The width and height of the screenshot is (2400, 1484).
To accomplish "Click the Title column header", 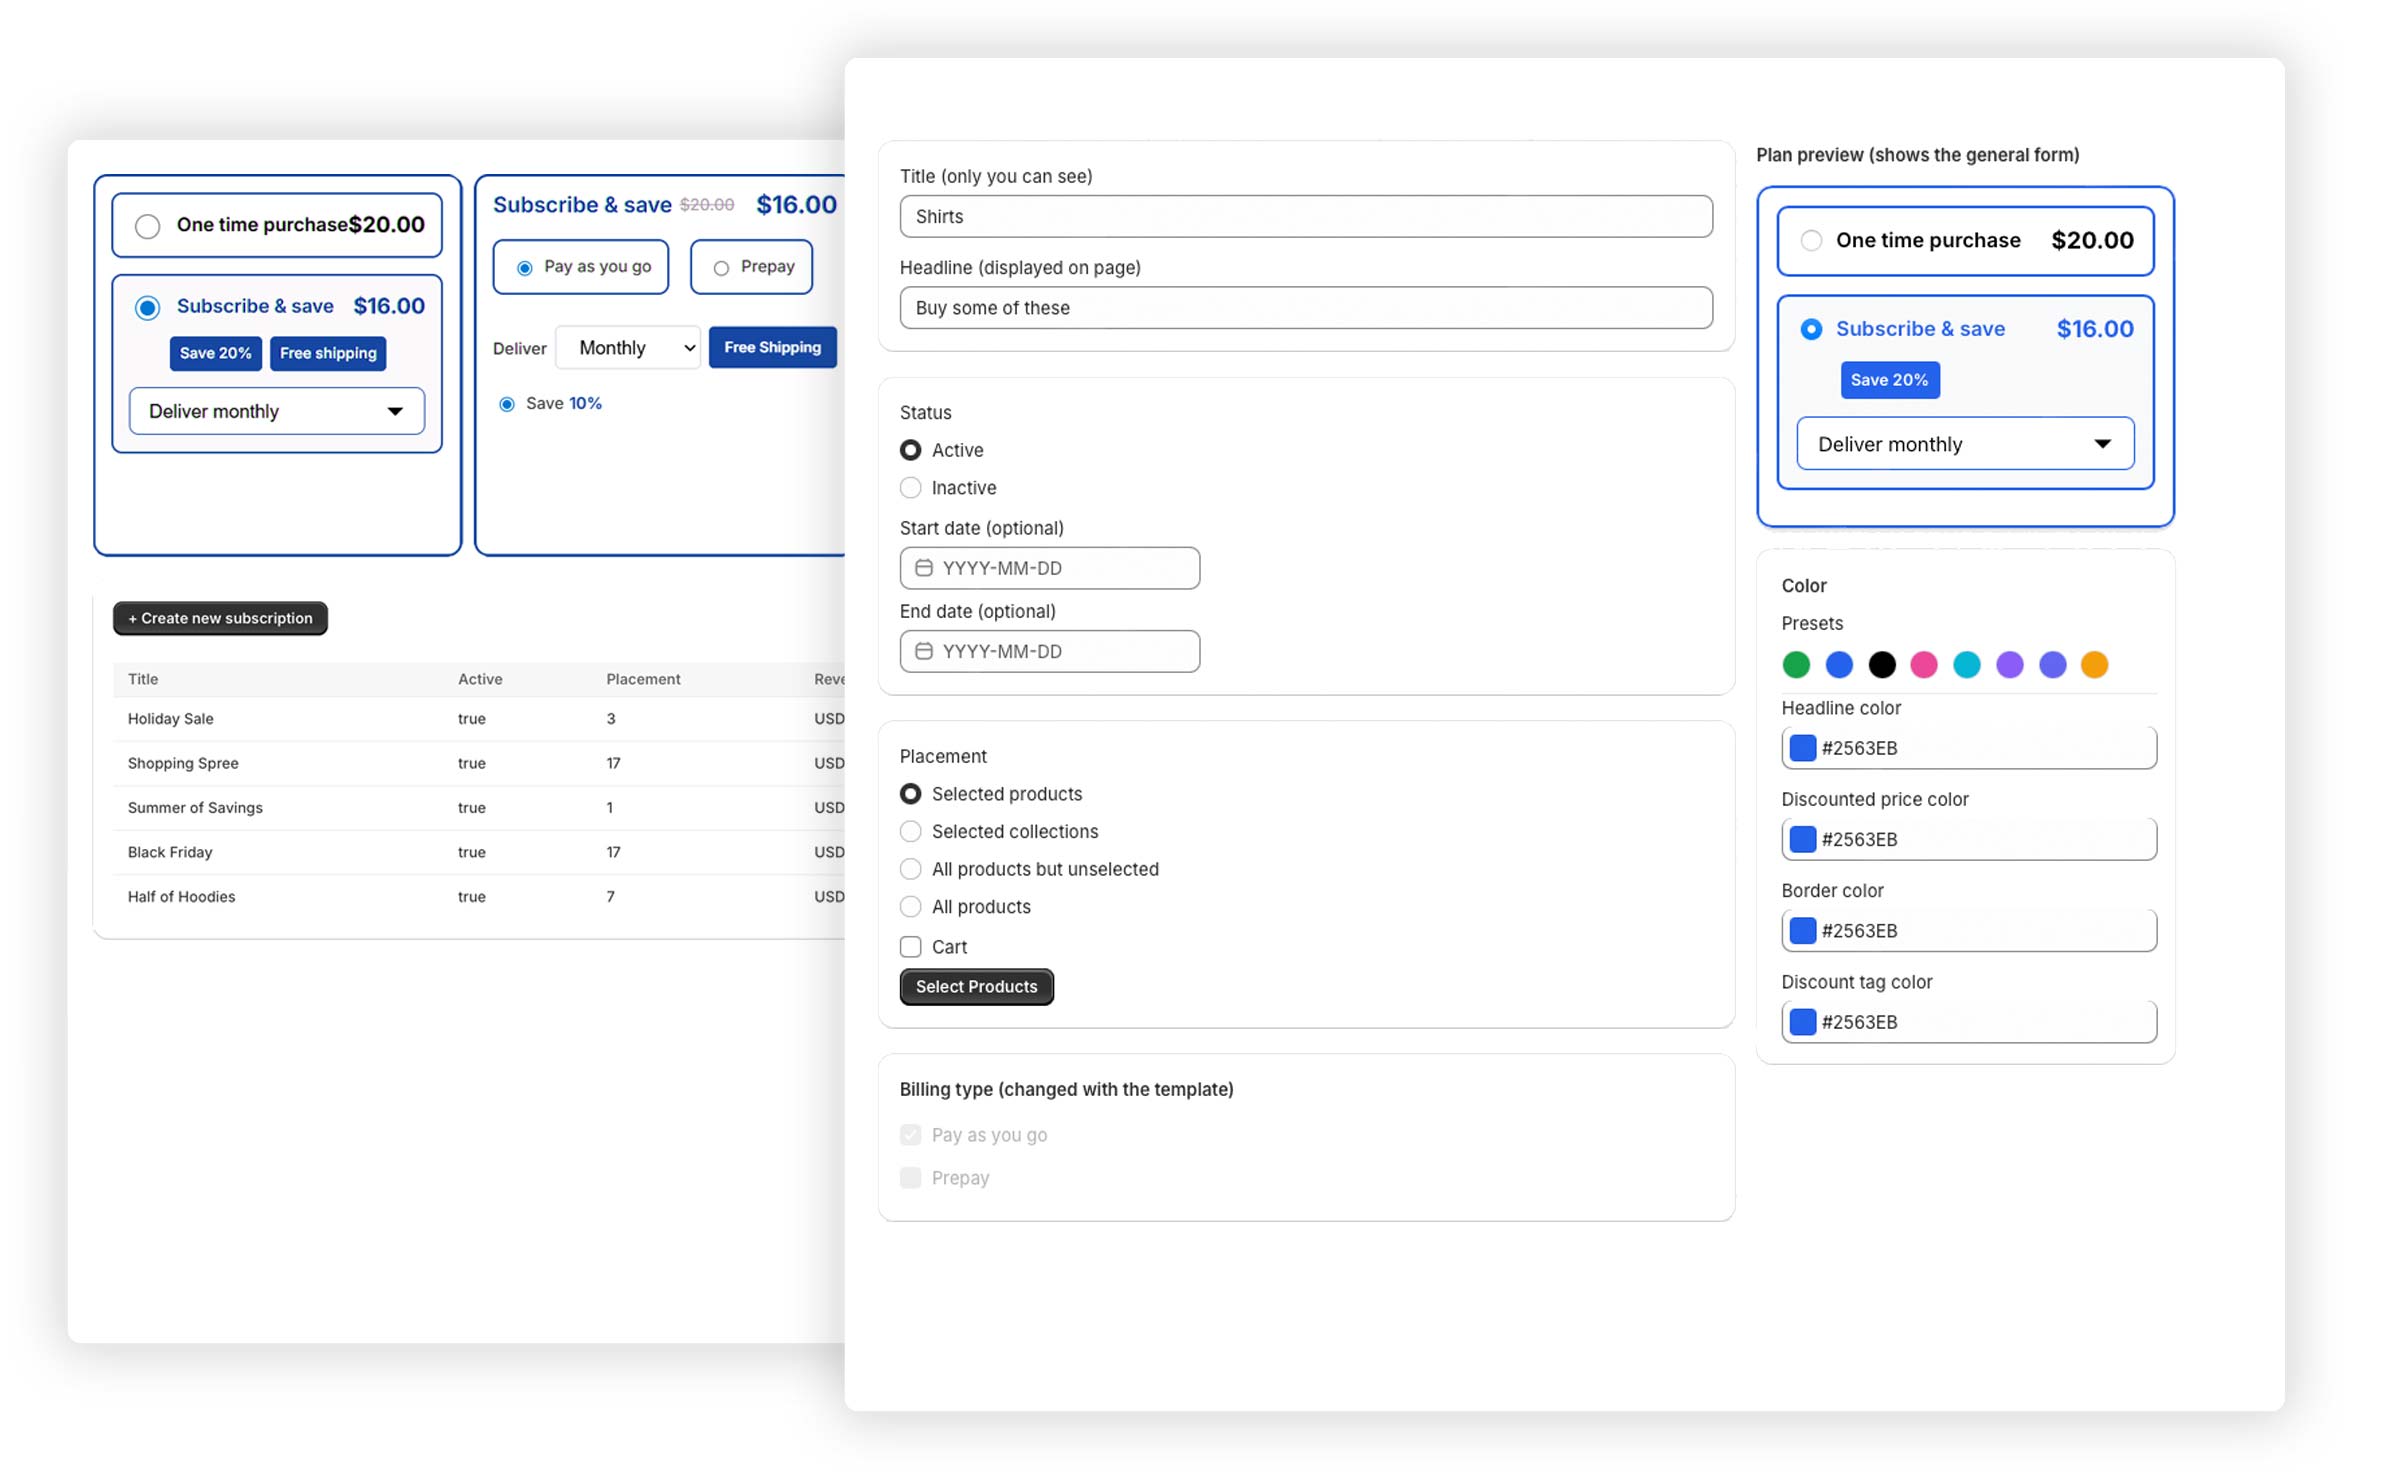I will pos(143,679).
